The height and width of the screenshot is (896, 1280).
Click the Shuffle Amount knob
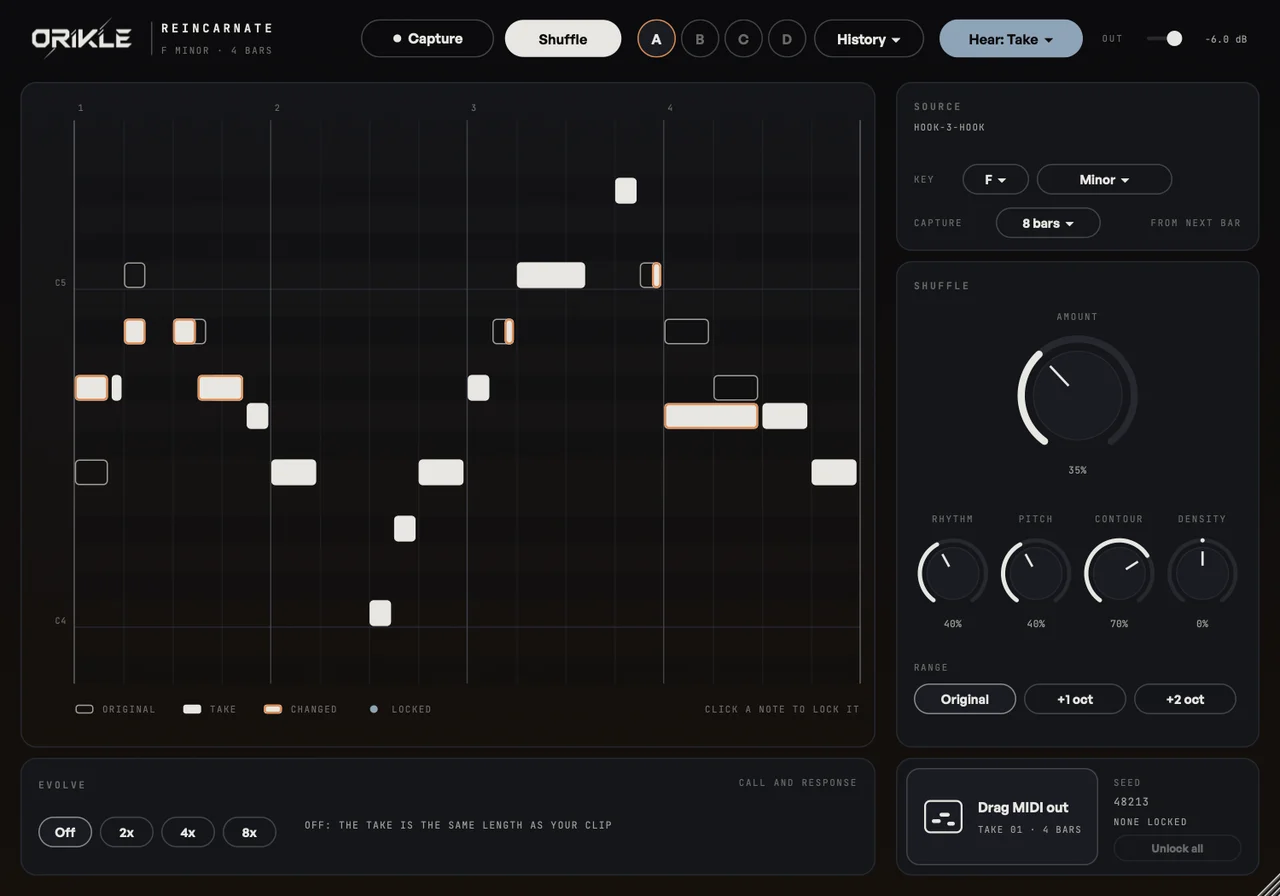pos(1077,394)
